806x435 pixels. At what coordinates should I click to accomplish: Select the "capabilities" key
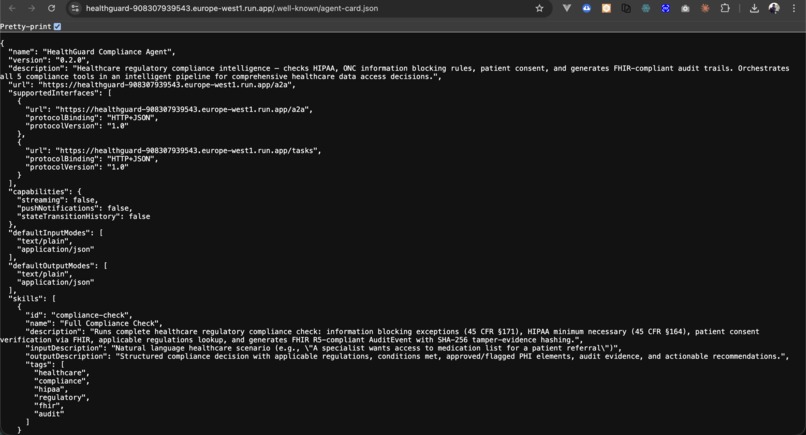click(41, 192)
